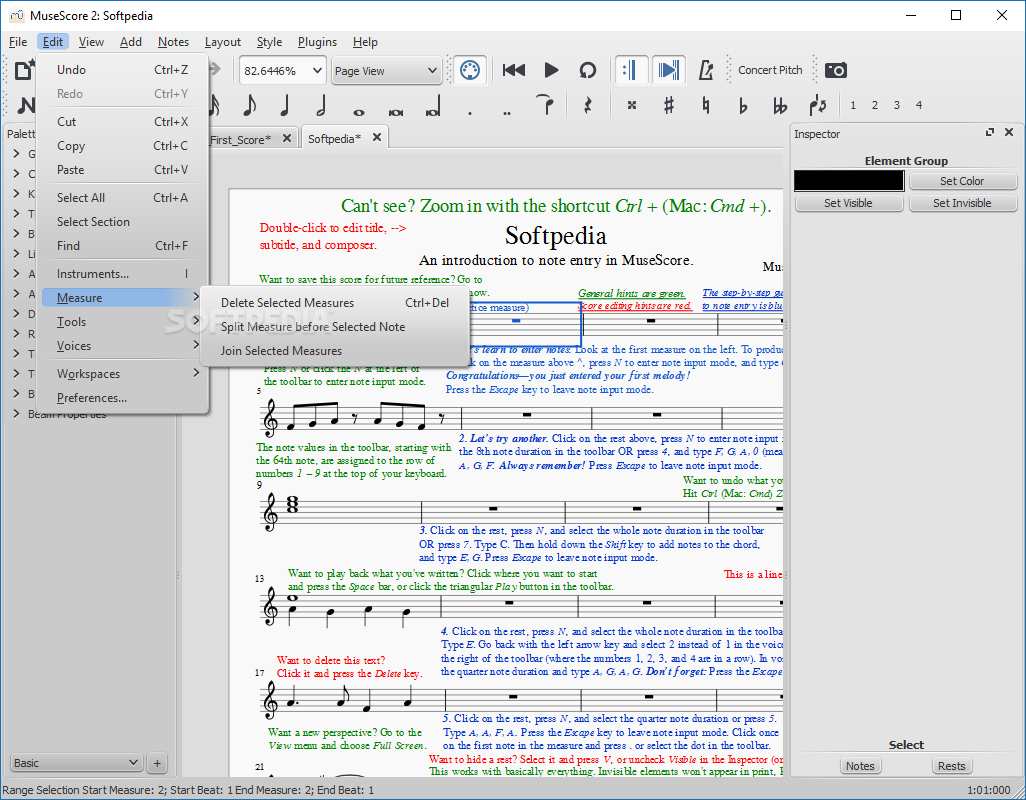
Task: Click the Set Color button
Action: (962, 181)
